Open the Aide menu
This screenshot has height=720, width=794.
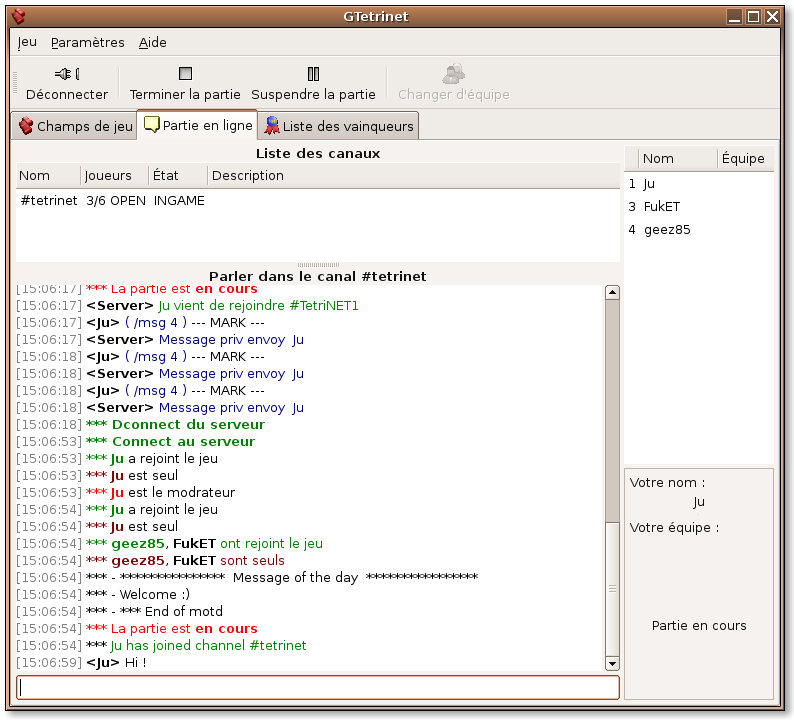152,43
